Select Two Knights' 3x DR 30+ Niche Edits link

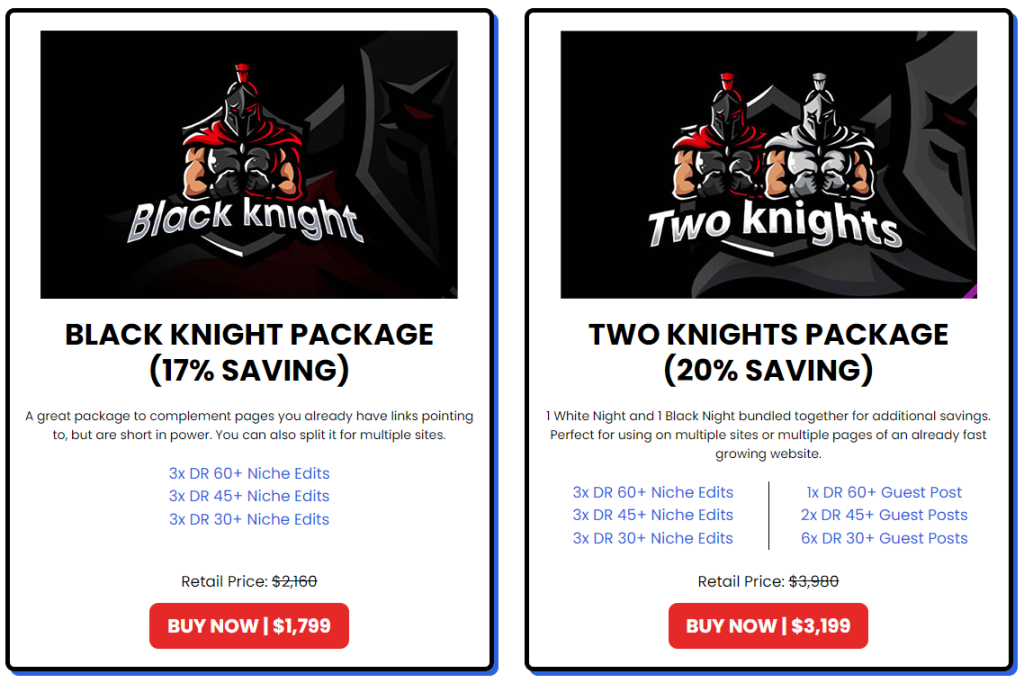653,538
